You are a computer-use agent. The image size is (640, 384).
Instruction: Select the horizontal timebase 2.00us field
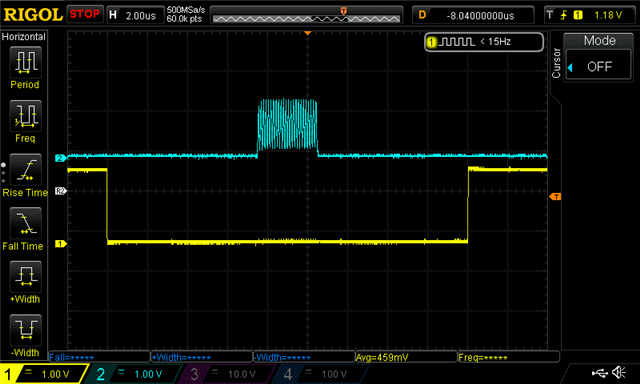[x=135, y=15]
